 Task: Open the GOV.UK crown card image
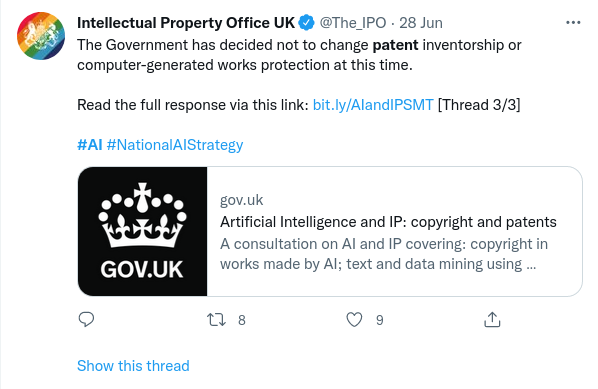click(142, 231)
